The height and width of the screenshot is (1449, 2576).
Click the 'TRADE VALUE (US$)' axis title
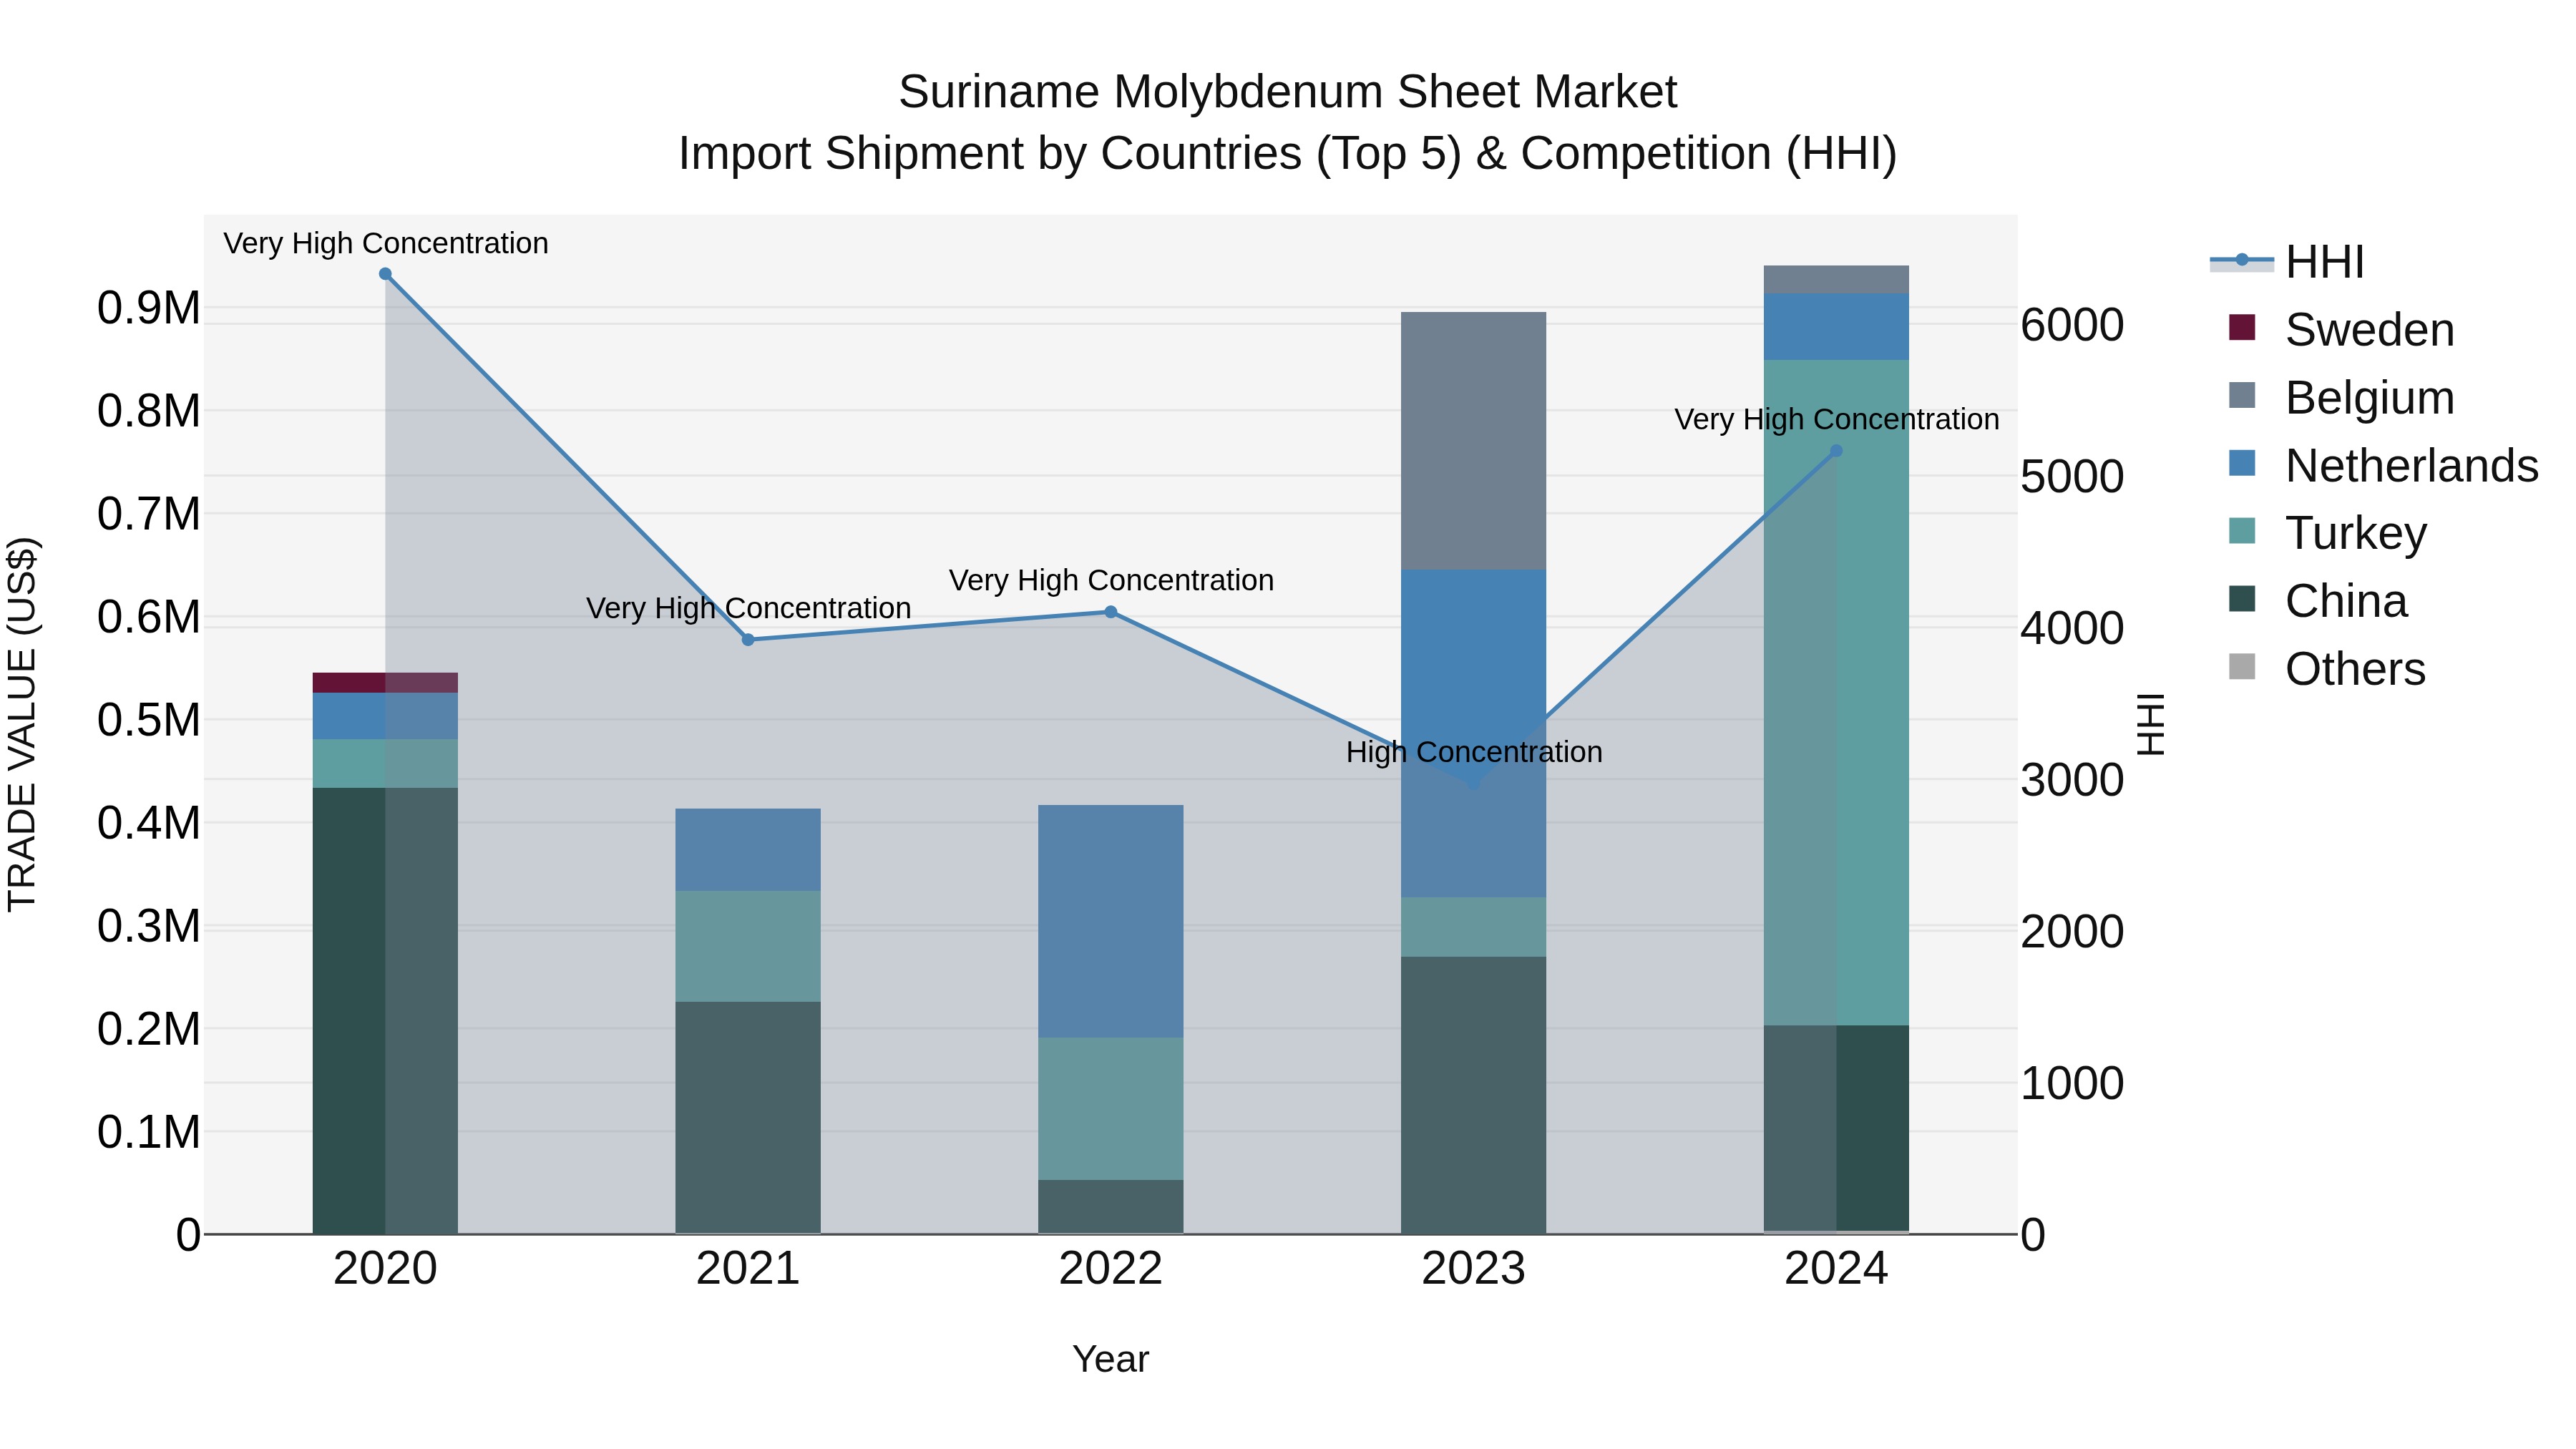(22, 724)
